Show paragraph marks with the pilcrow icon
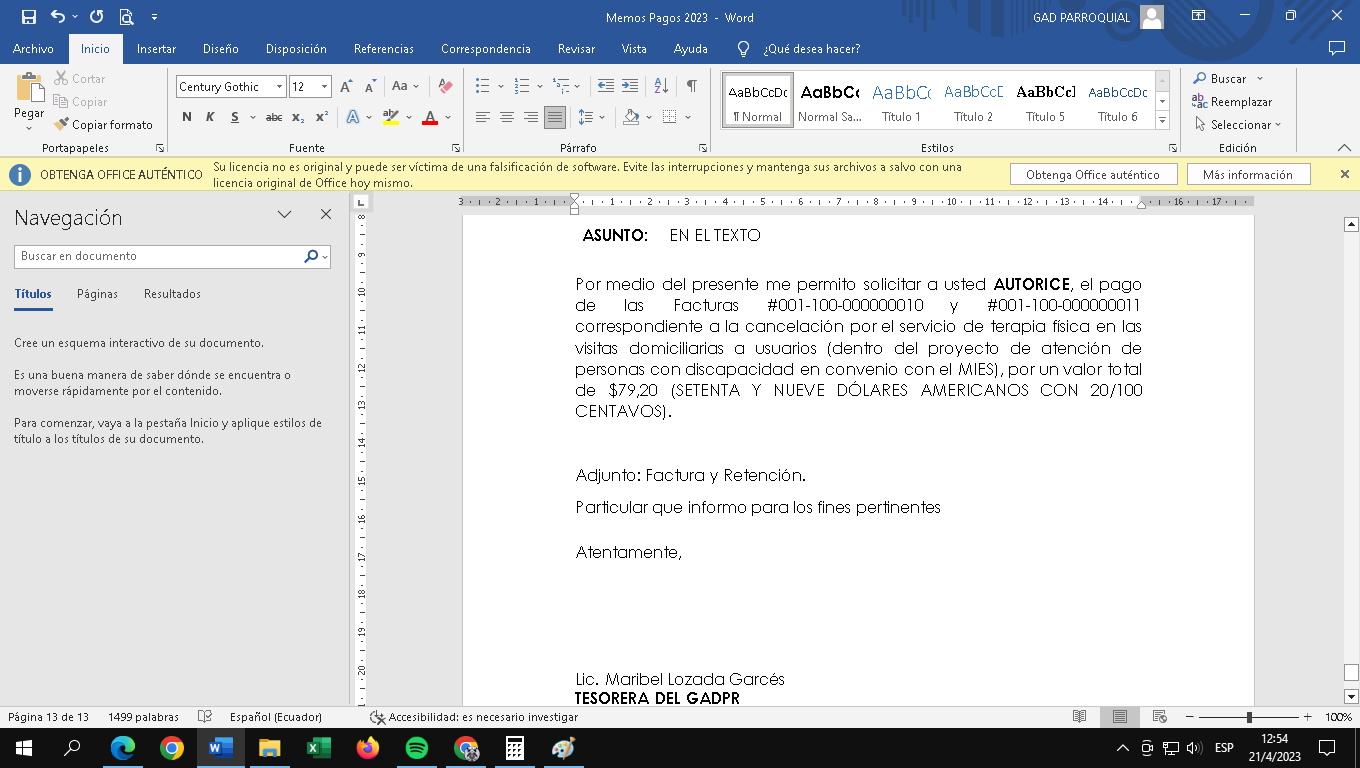This screenshot has height=768, width=1360. pos(691,86)
